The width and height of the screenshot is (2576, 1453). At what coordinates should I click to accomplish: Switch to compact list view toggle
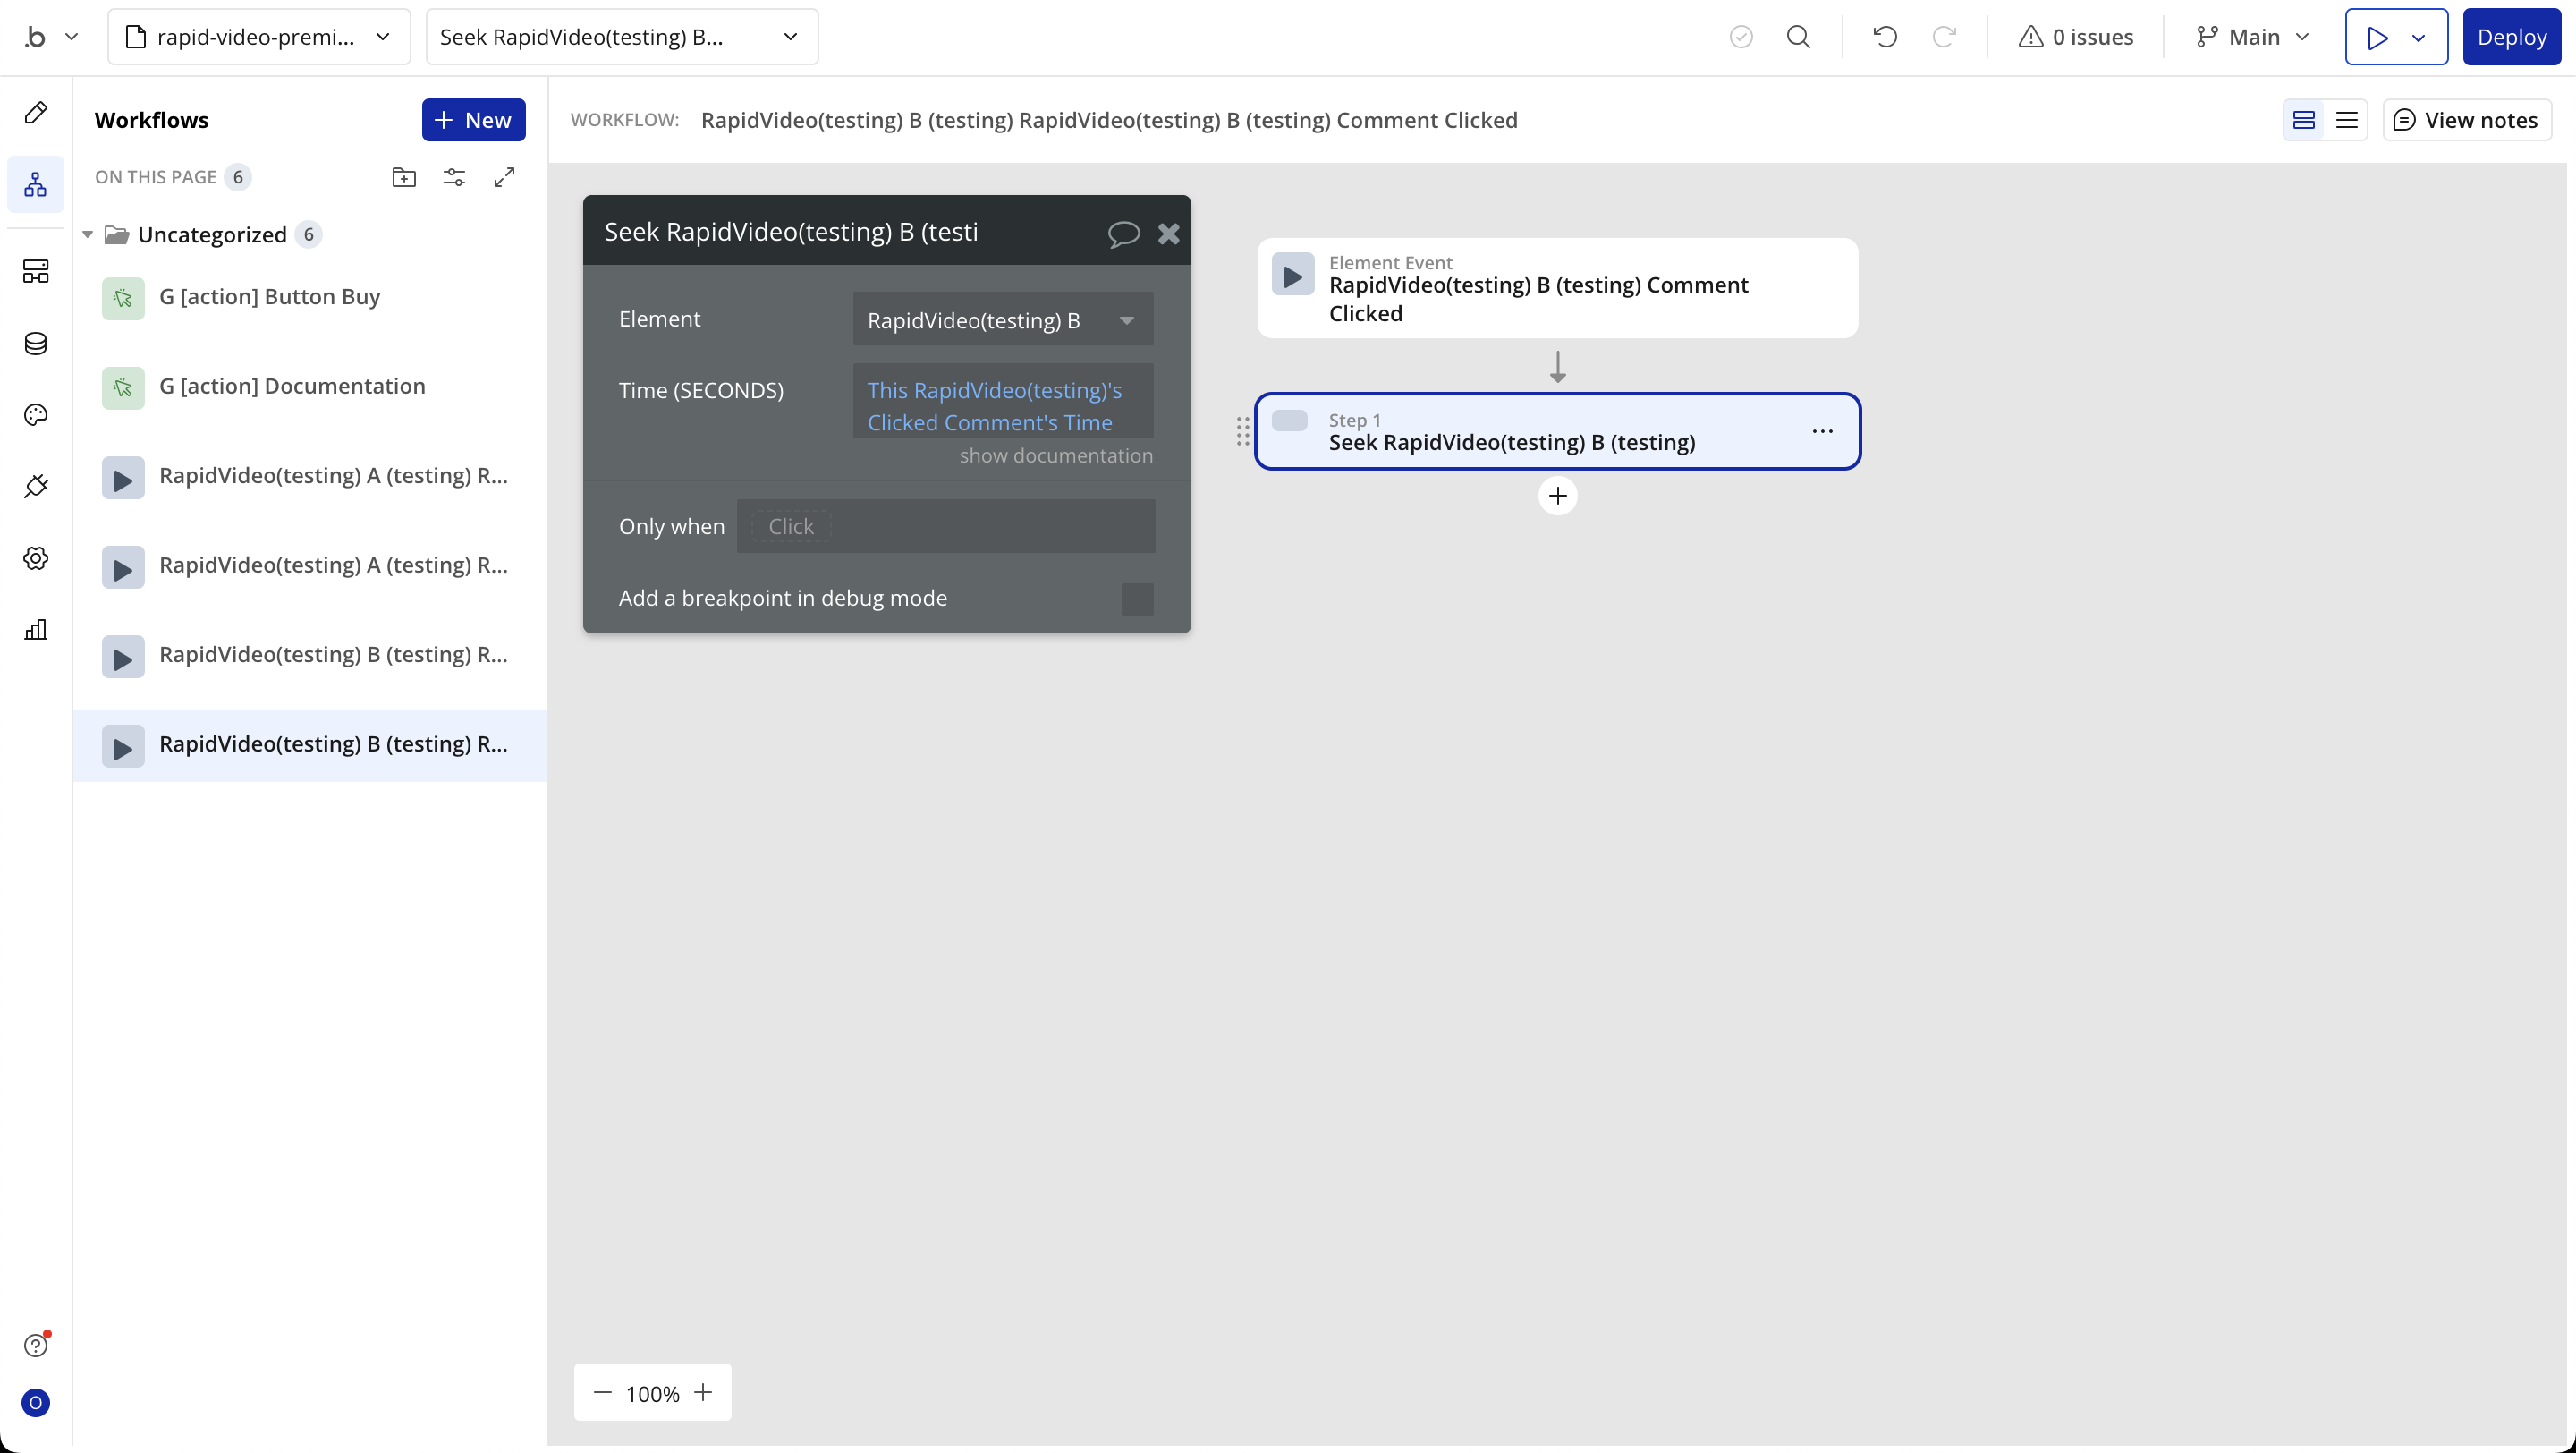point(2346,120)
